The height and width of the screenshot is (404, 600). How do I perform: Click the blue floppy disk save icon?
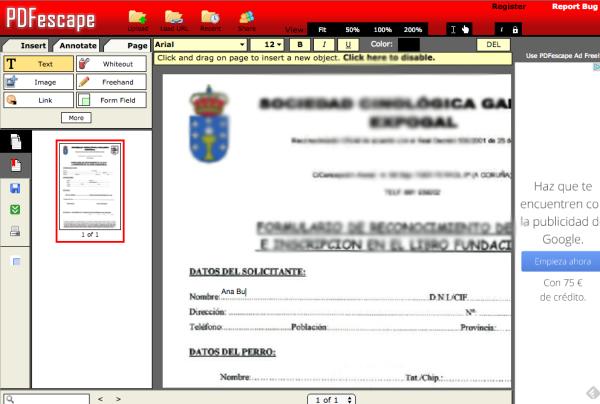(x=15, y=188)
